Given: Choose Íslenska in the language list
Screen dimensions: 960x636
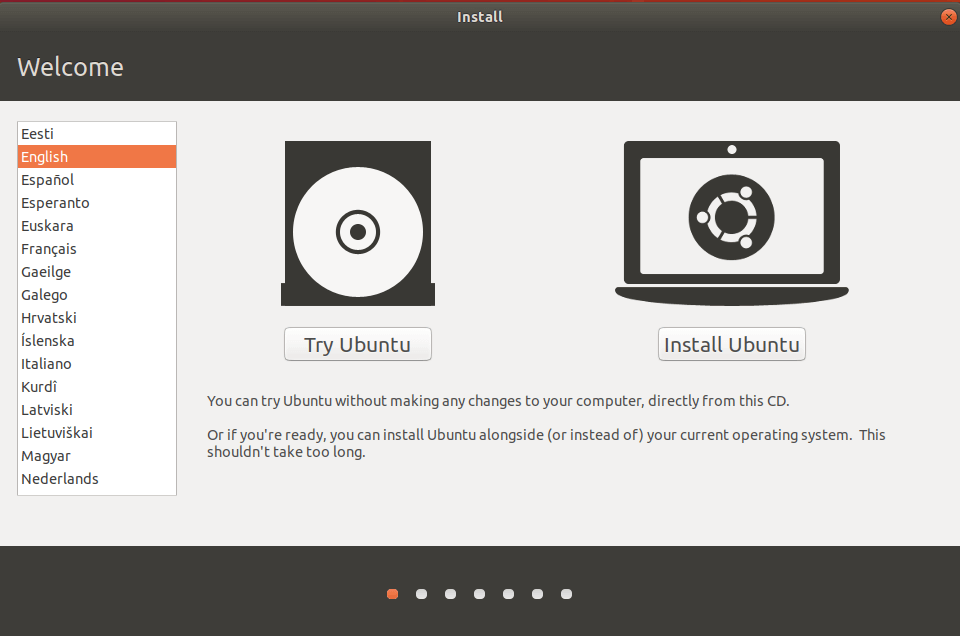Looking at the screenshot, I should (x=97, y=340).
